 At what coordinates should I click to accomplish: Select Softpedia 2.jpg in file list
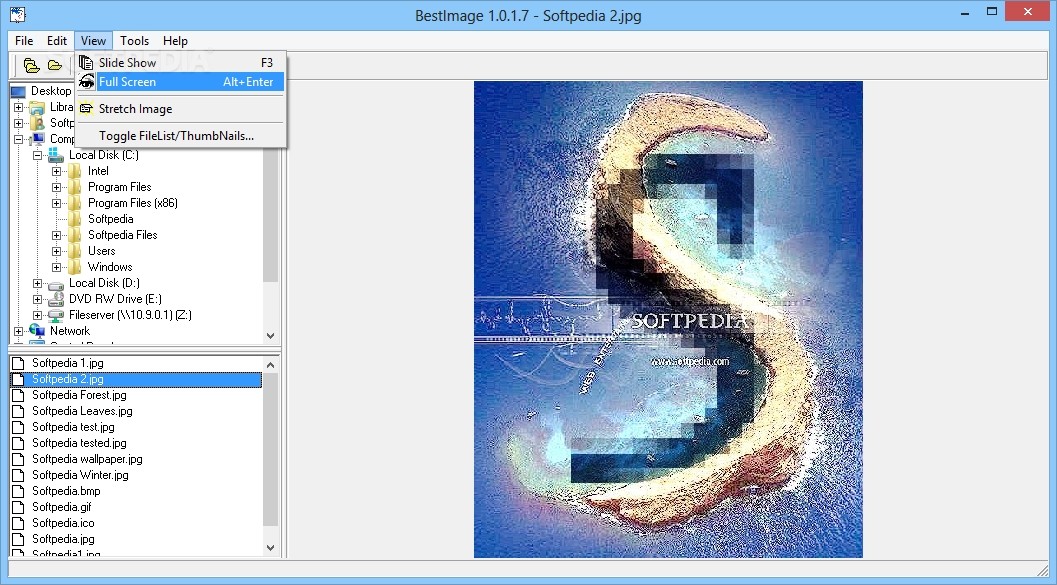[x=135, y=379]
